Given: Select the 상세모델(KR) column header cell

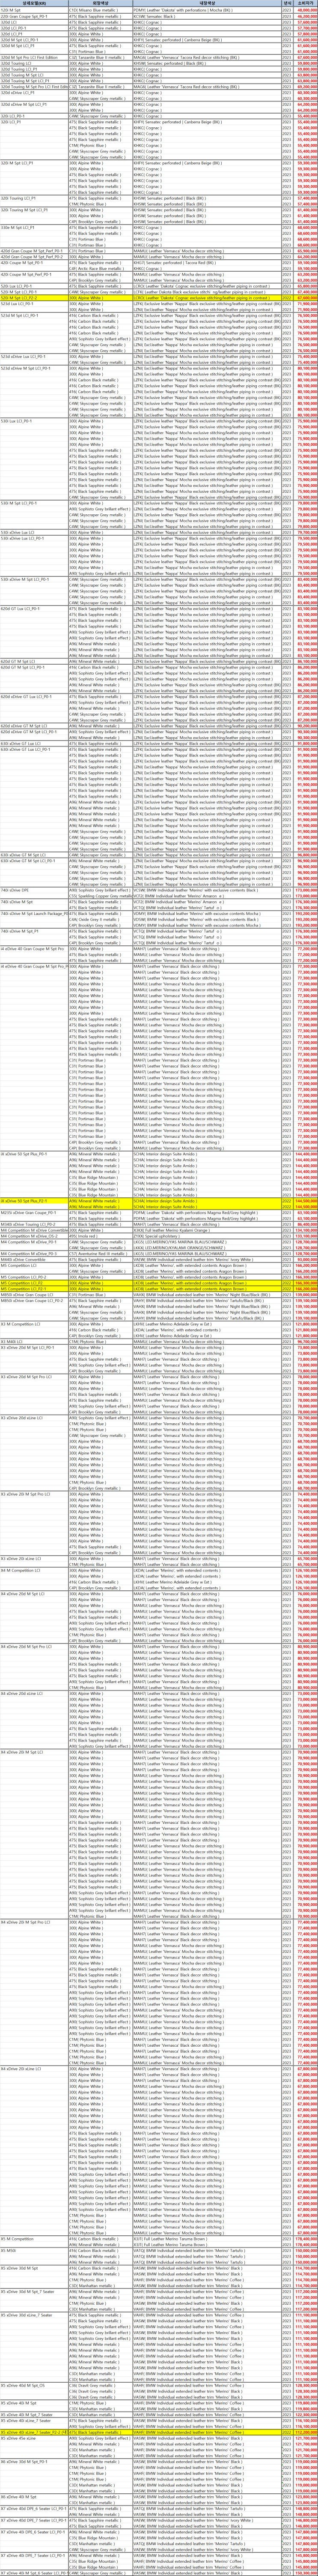Looking at the screenshot, I should [34, 3].
